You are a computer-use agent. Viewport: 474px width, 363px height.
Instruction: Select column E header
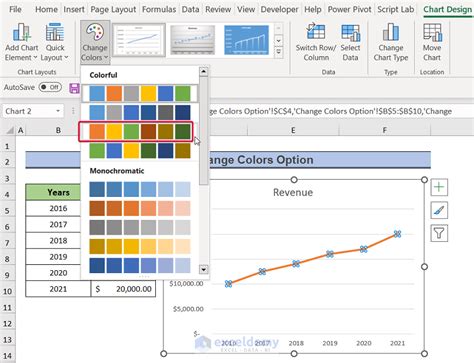pyautogui.click(x=293, y=130)
